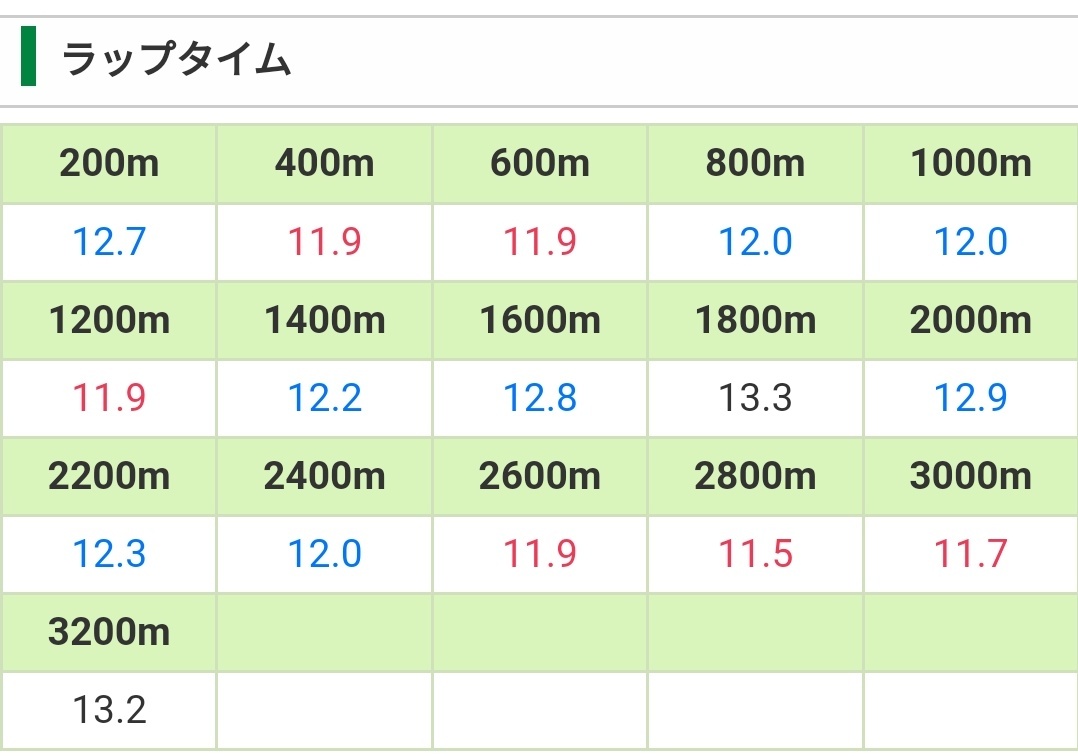Select the 12.8 value under 1600m

[540, 397]
